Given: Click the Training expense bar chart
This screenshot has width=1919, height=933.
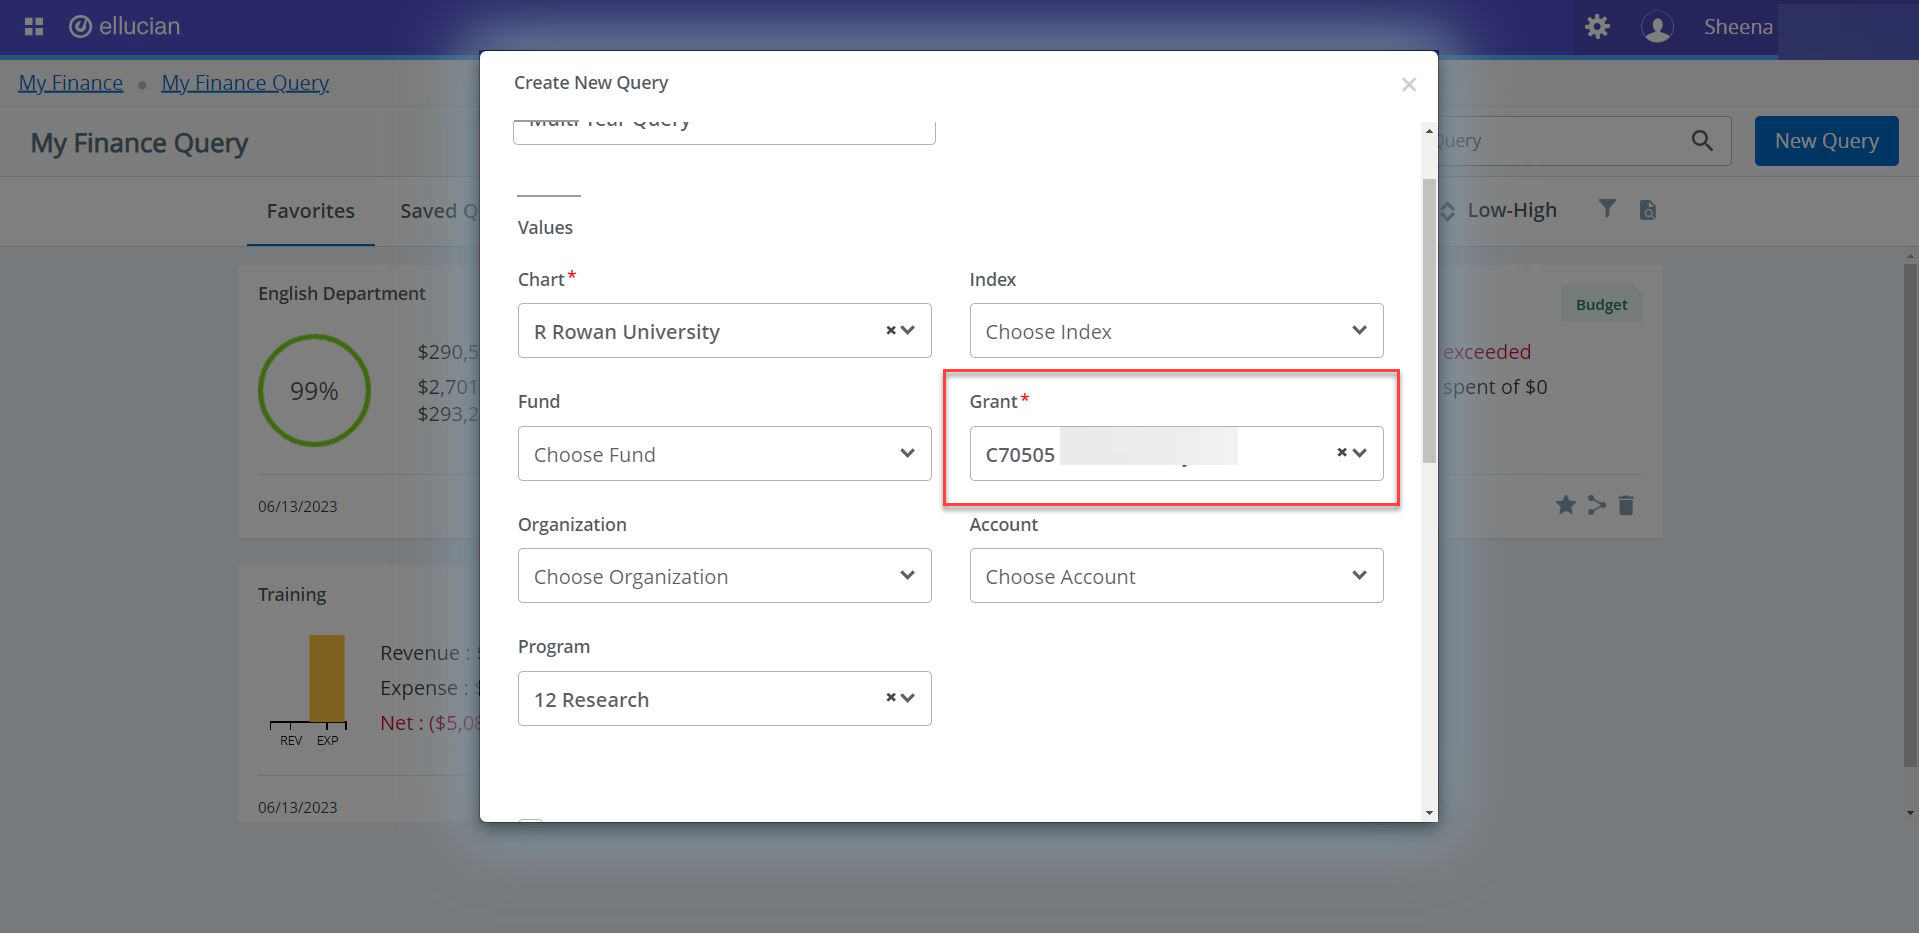Looking at the screenshot, I should [x=327, y=678].
